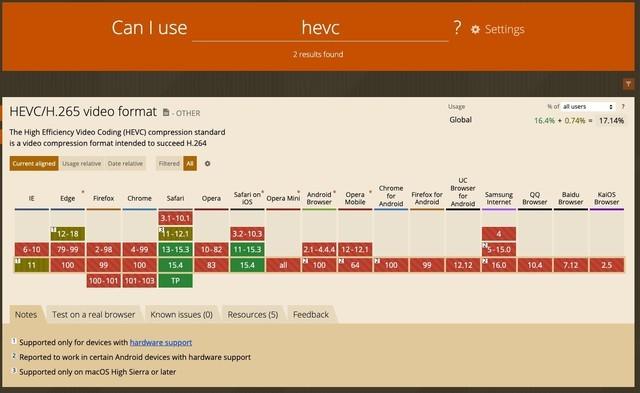Open the Known issues (0) tab
This screenshot has width=640, height=393.
tap(181, 315)
